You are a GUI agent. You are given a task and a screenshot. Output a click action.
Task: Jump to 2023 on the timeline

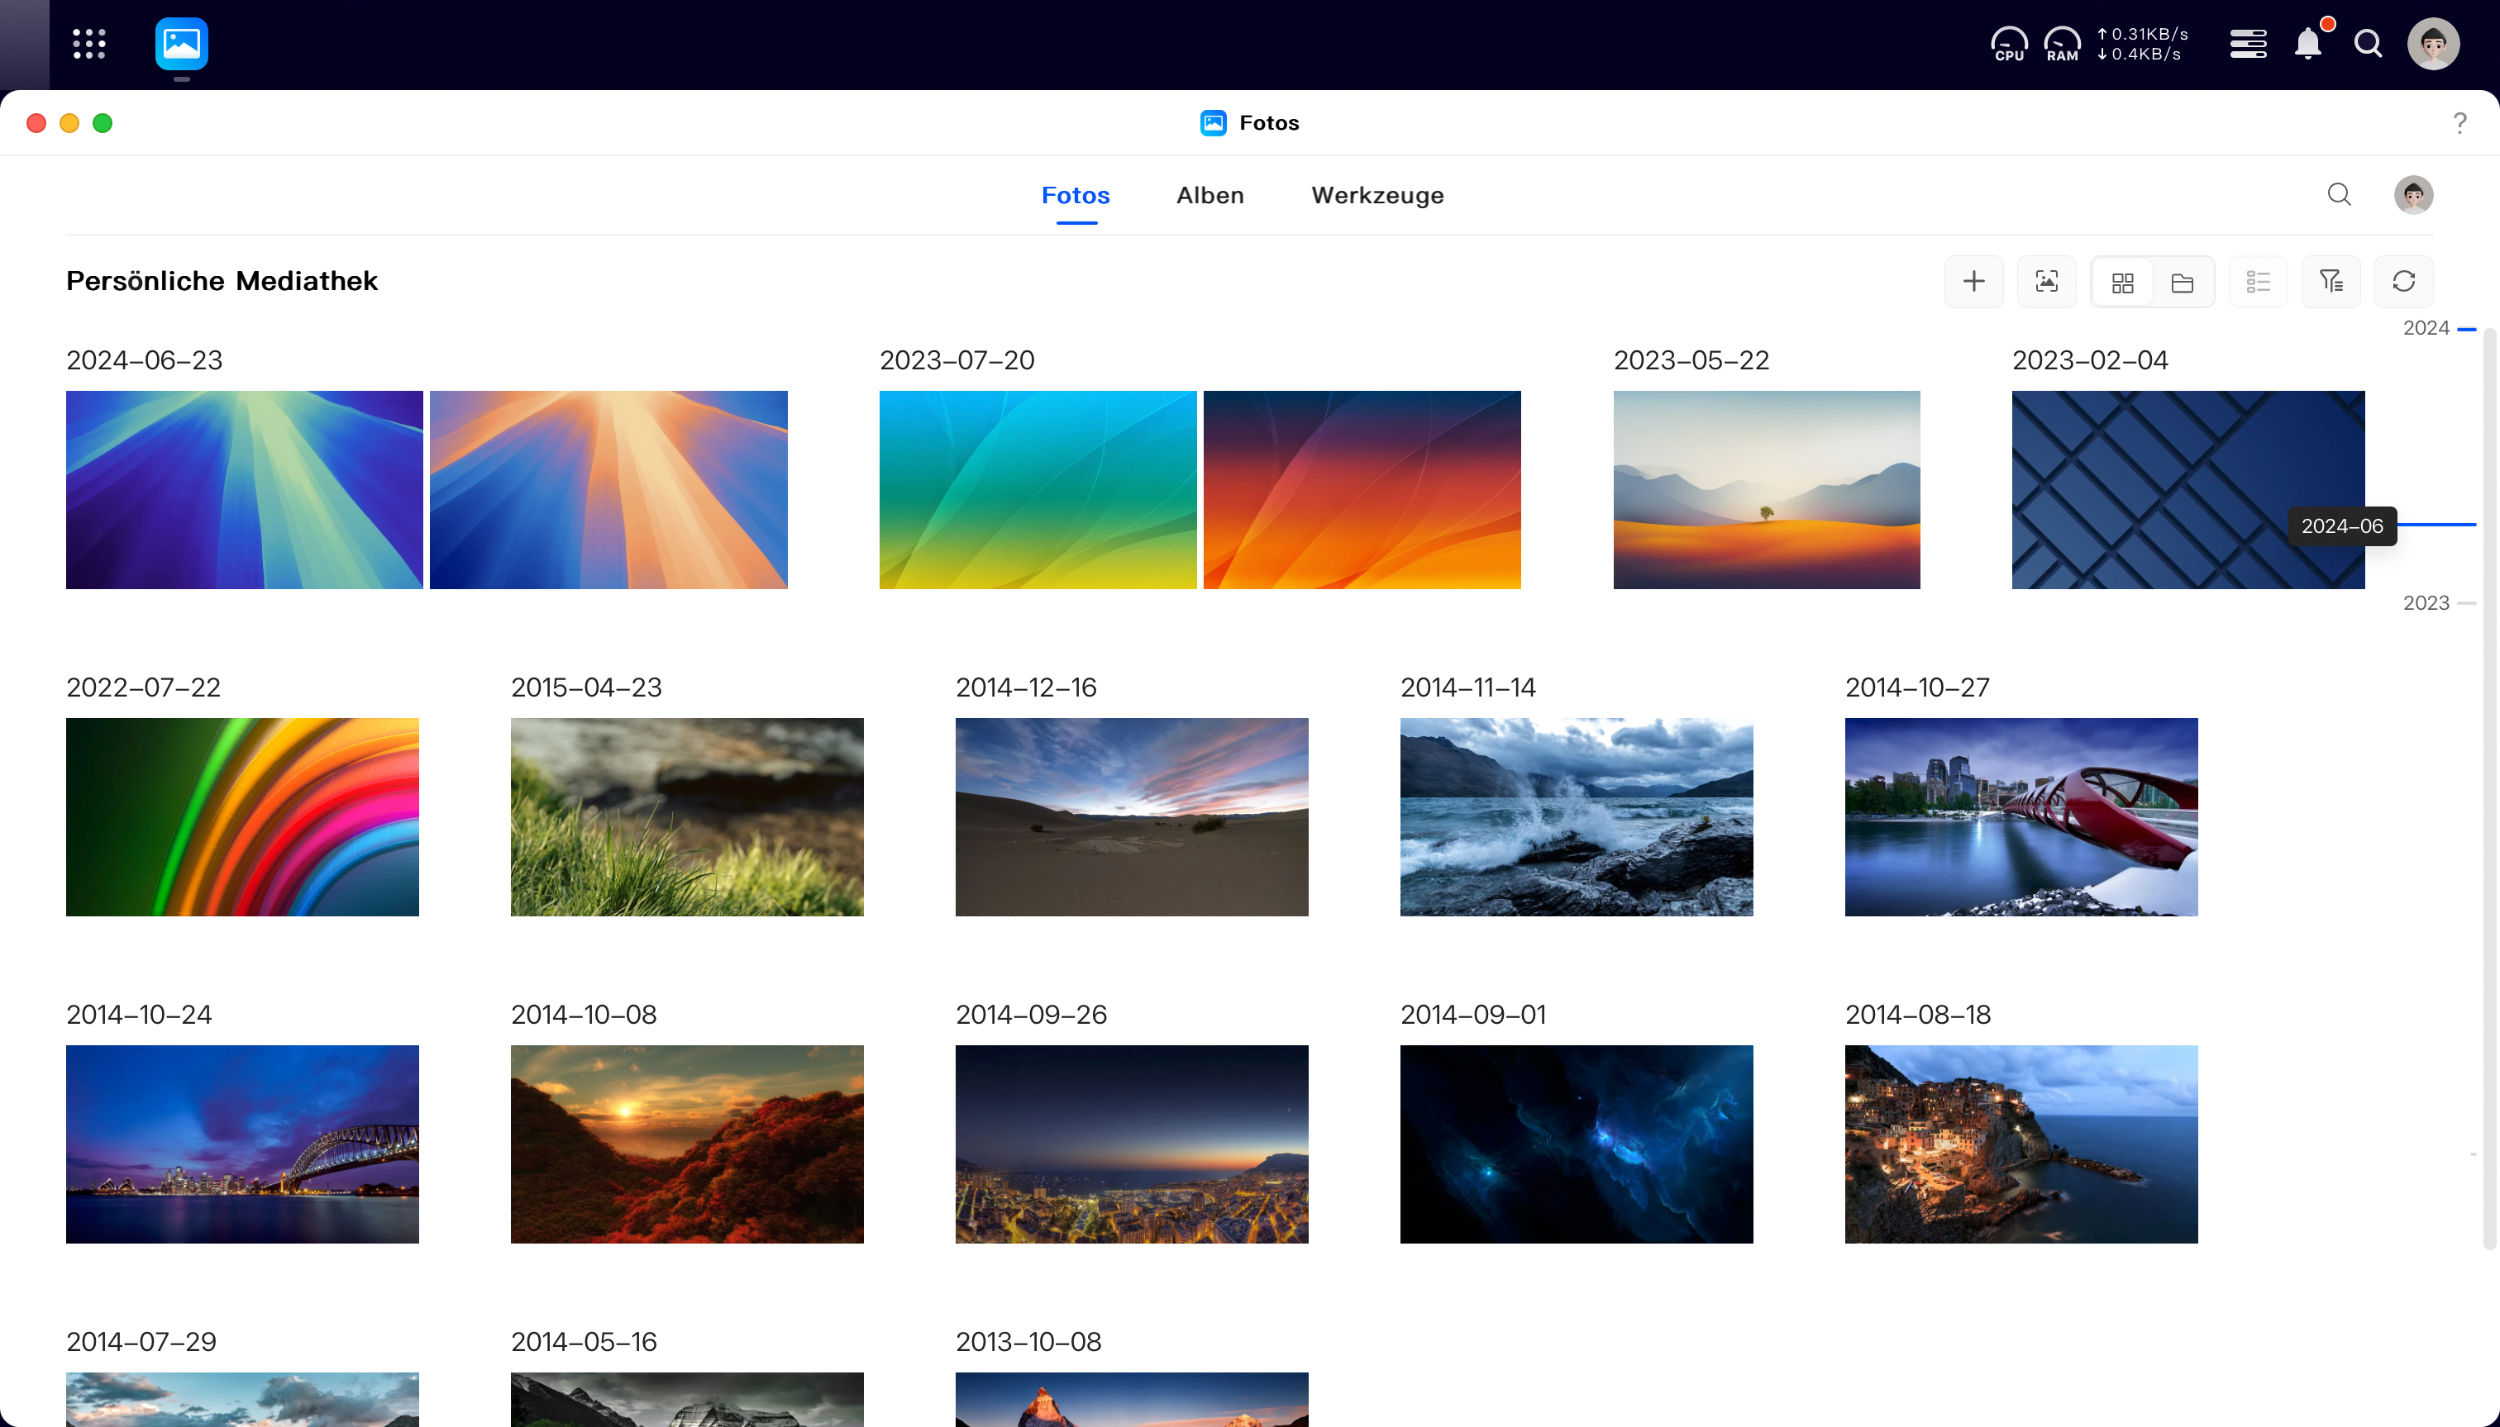2426,603
